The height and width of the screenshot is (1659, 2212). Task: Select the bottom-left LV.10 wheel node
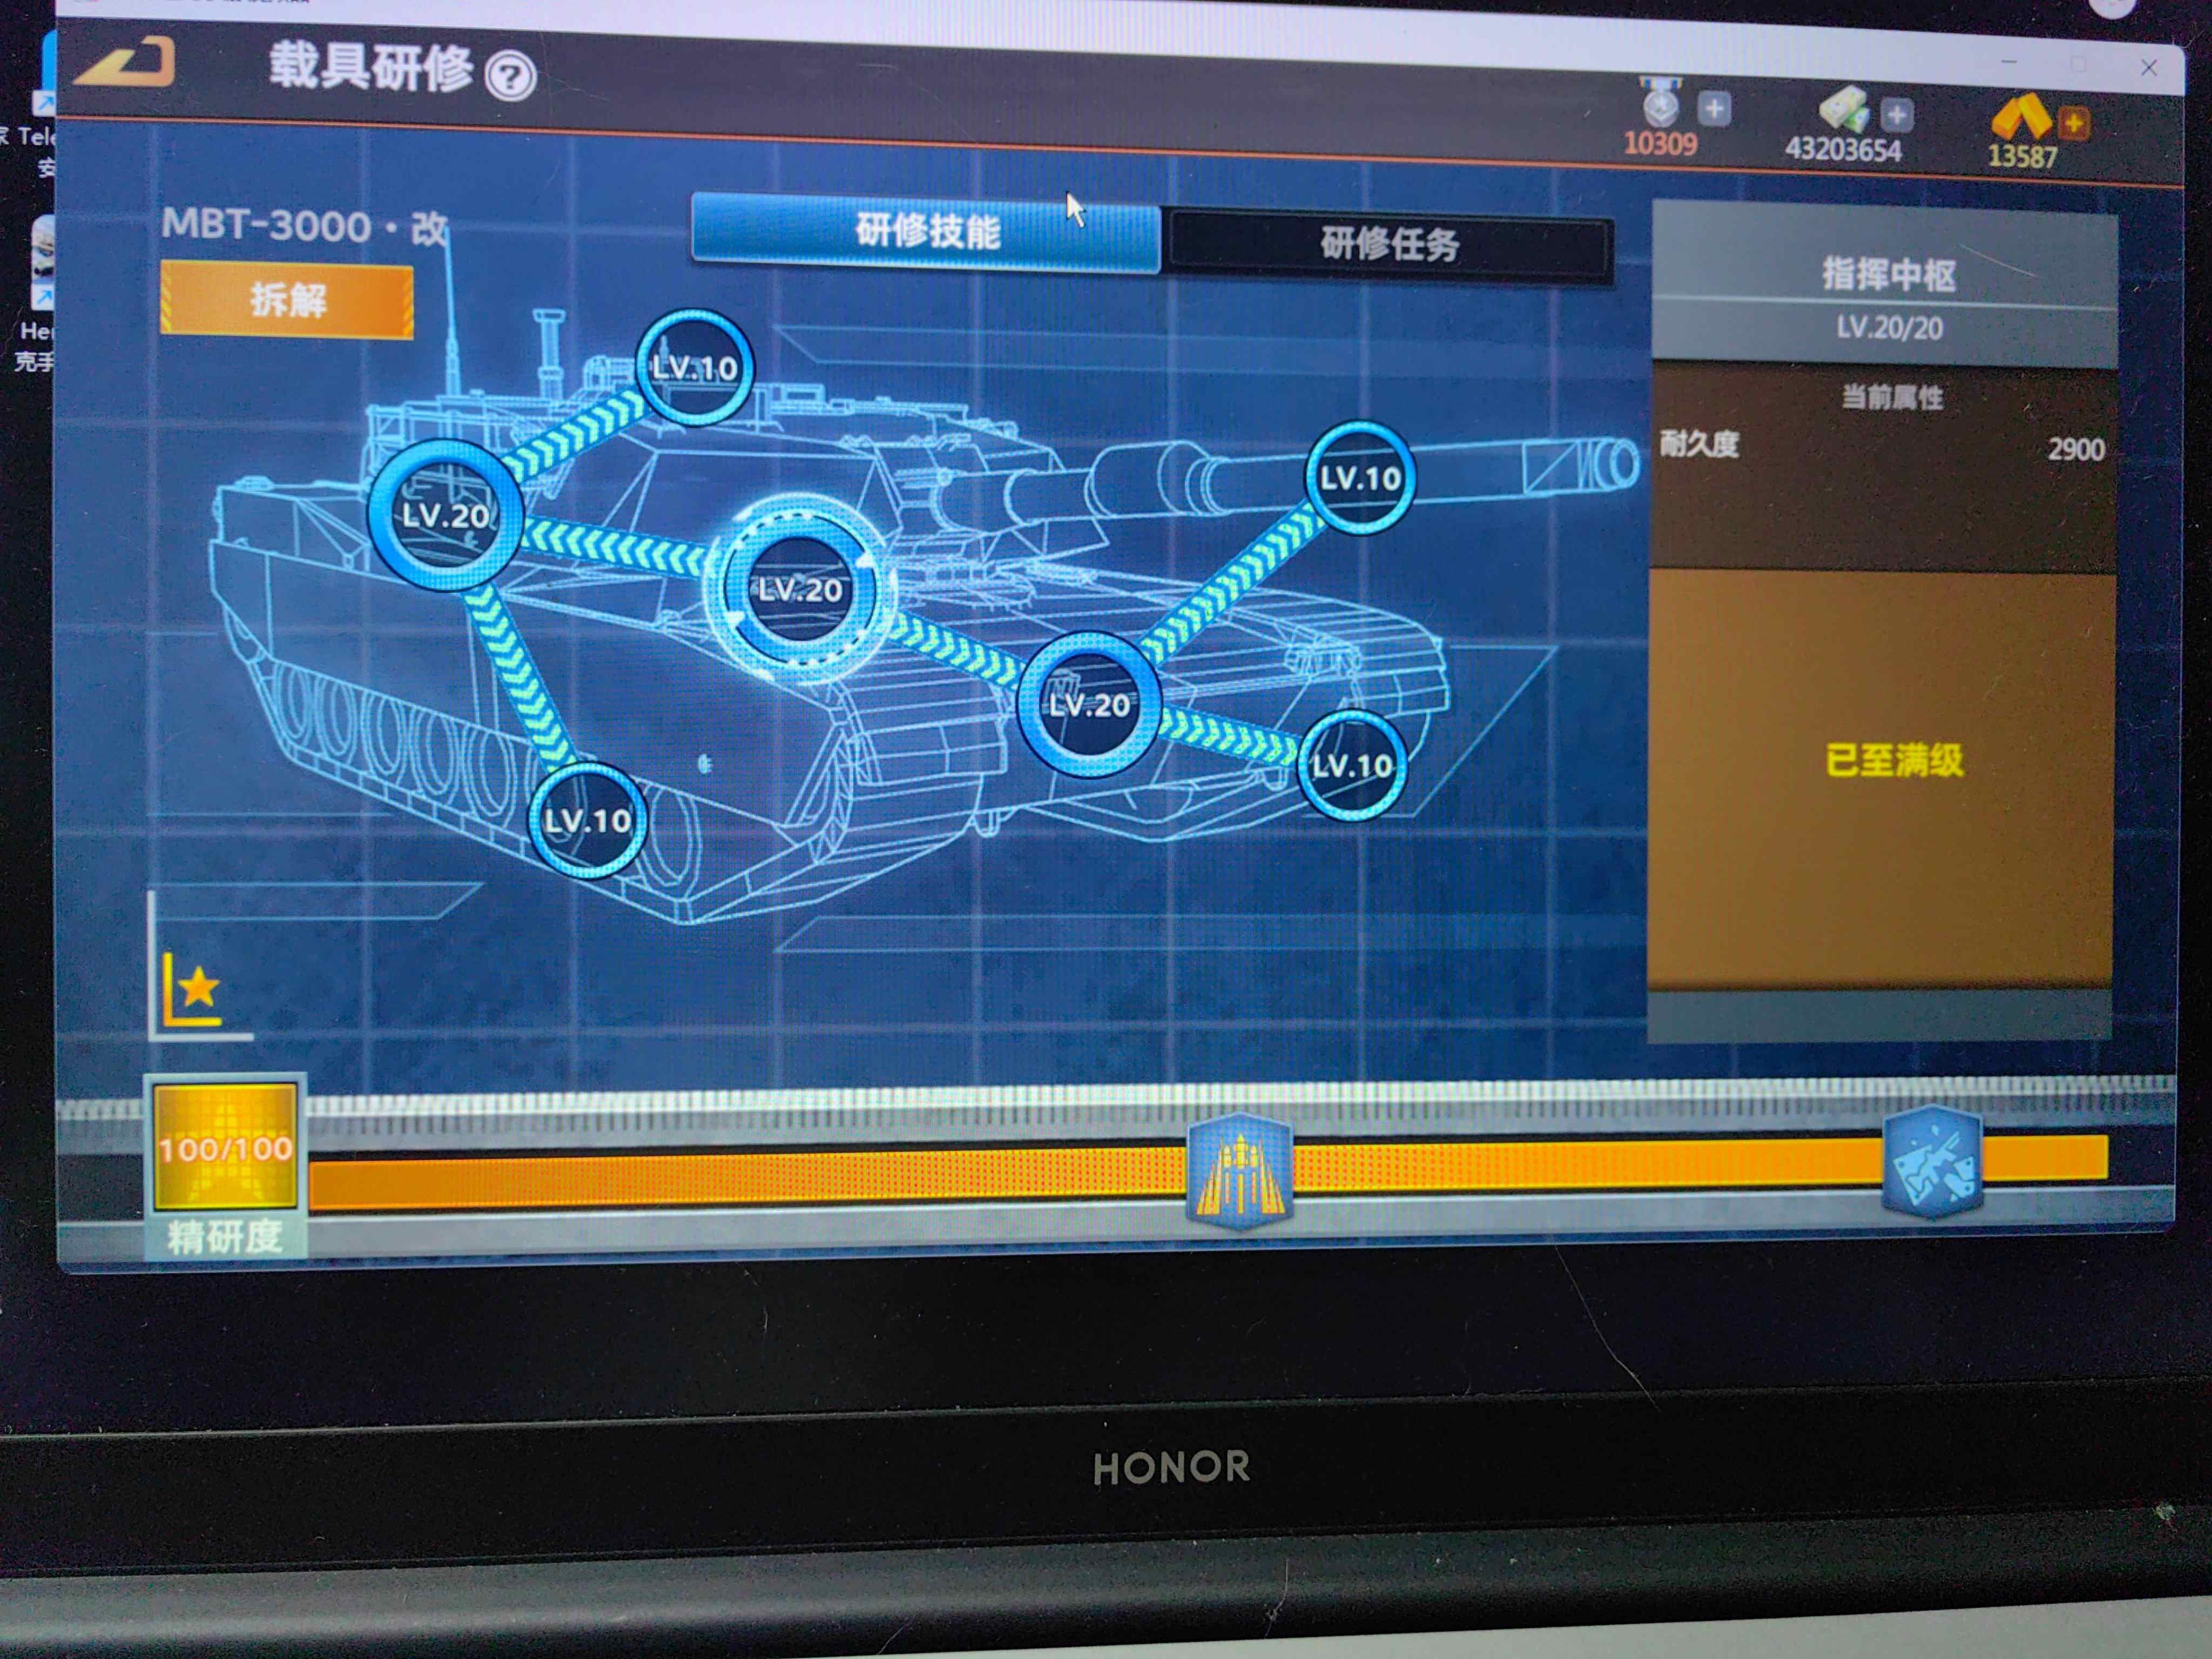(587, 820)
